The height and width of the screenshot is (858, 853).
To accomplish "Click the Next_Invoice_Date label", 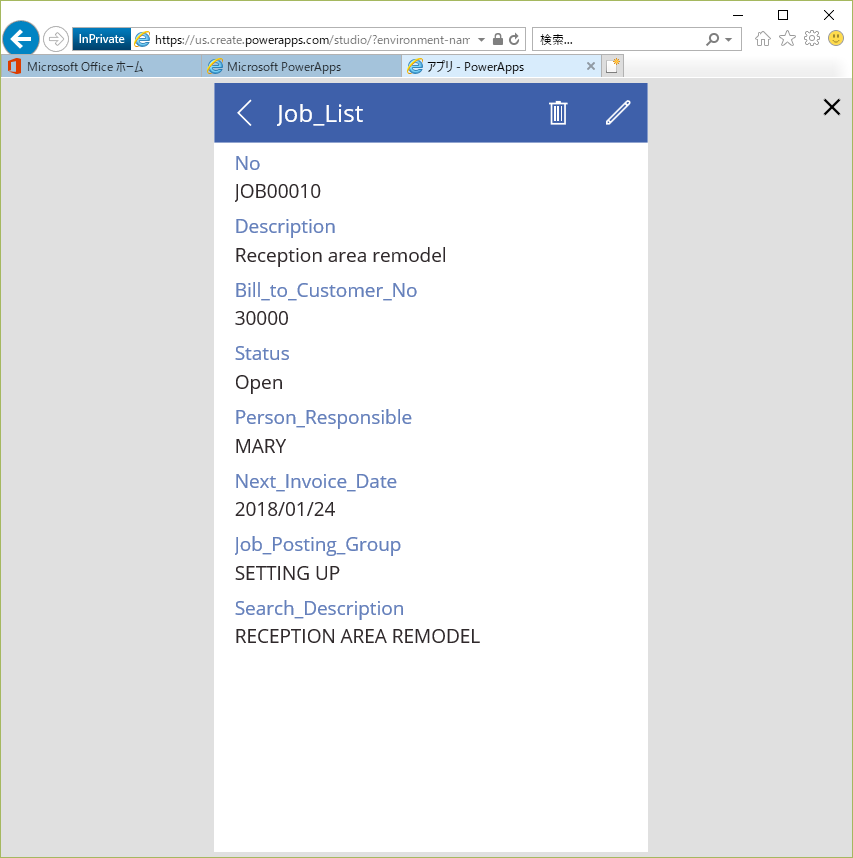I will pos(316,482).
